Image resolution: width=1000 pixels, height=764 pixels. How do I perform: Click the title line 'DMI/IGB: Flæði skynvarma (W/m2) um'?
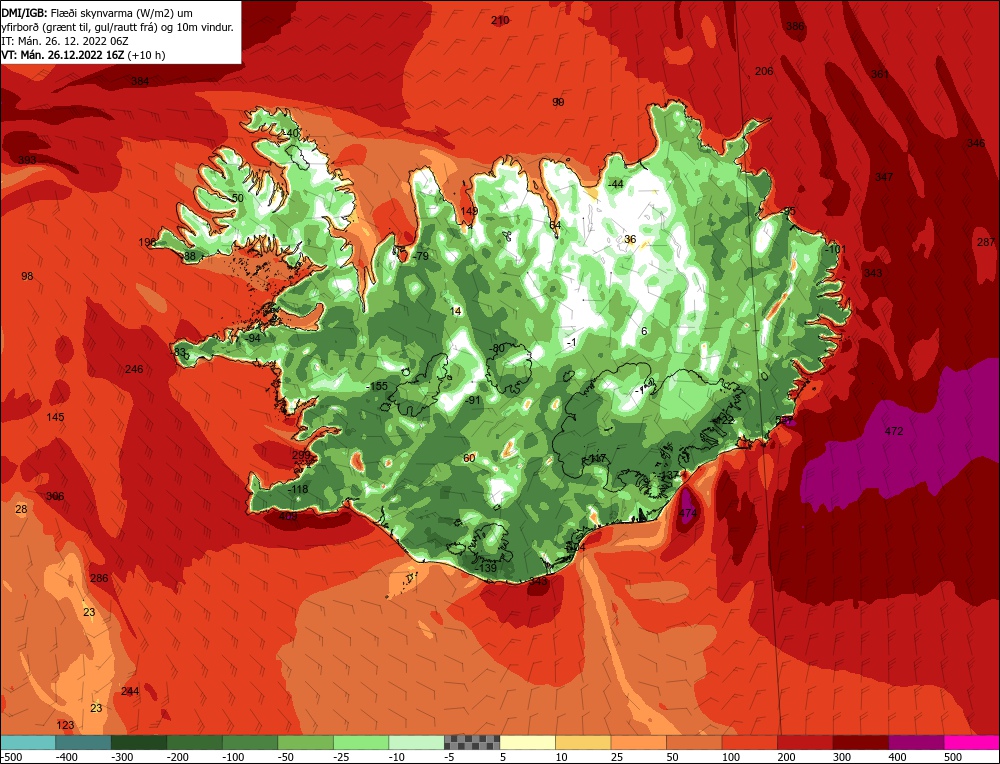coord(98,13)
